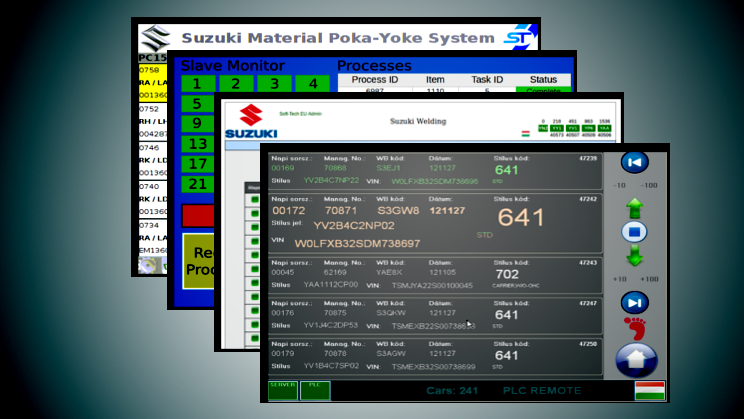Click the SERVER status button

[x=283, y=391]
